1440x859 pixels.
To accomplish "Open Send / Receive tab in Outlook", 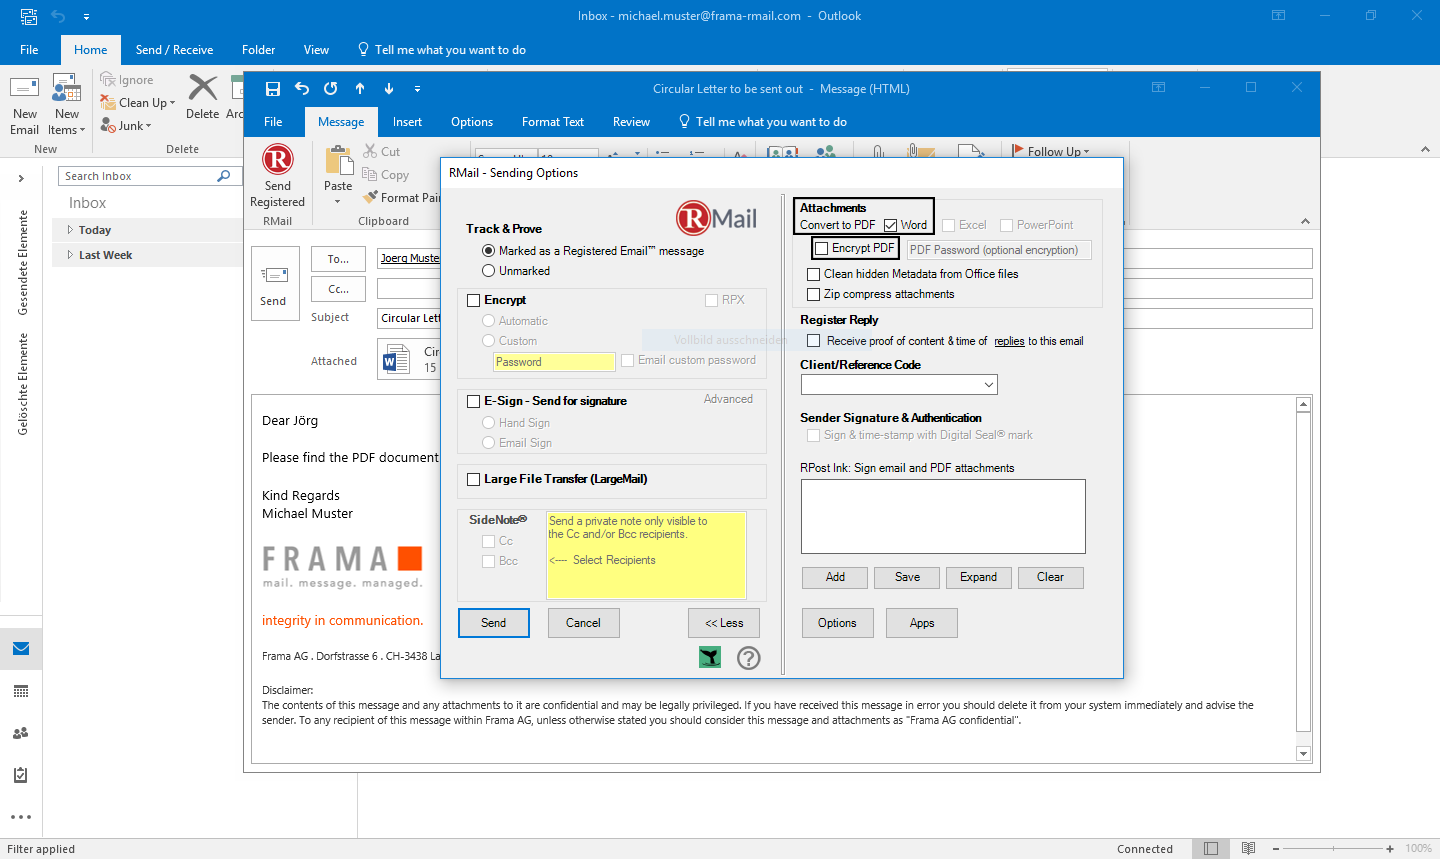I will 175,50.
